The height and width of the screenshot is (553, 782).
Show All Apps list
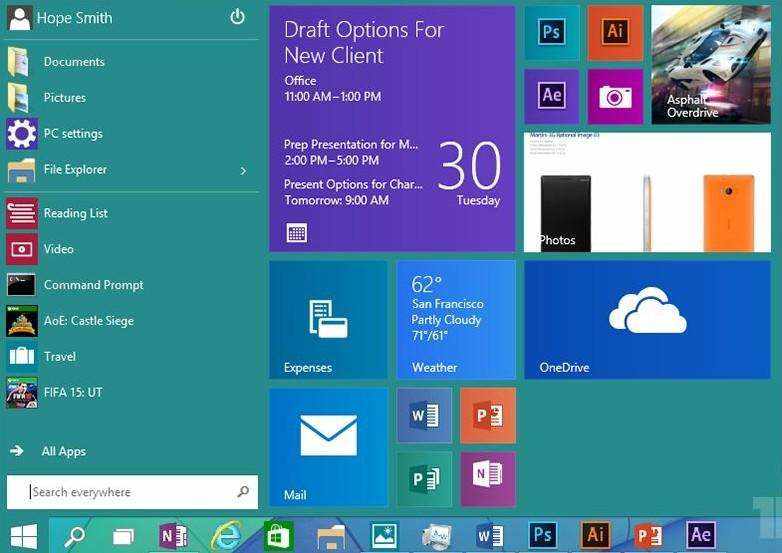(x=48, y=451)
